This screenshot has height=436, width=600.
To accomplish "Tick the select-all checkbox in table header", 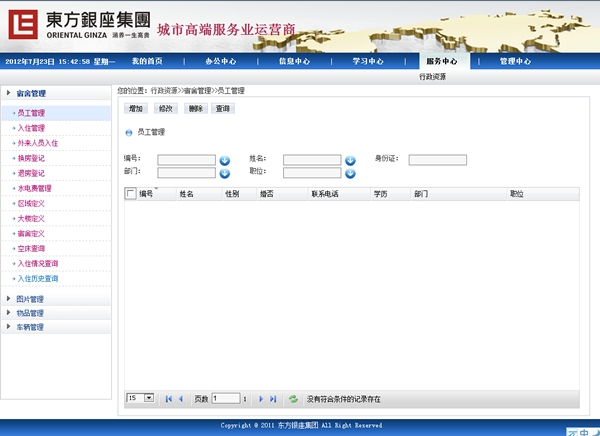I will pos(130,193).
